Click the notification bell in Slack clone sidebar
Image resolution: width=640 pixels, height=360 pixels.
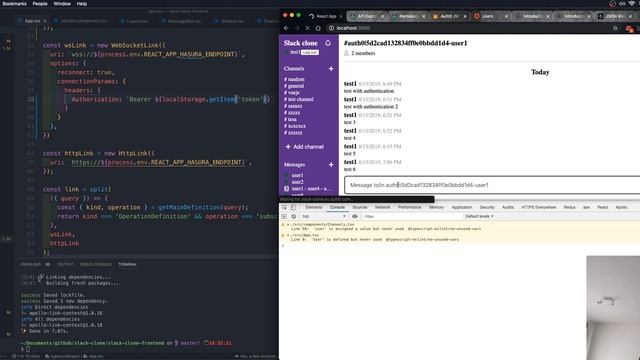[328, 43]
